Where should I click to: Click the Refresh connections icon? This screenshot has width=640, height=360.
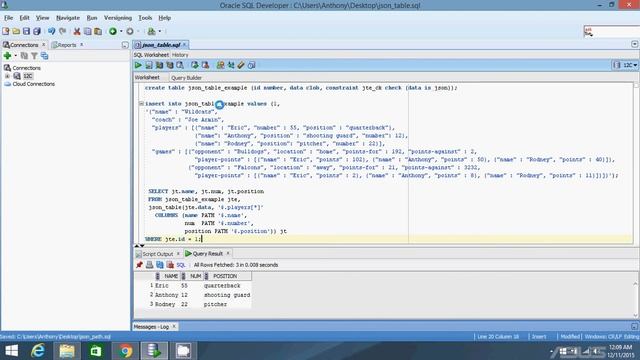coord(24,56)
